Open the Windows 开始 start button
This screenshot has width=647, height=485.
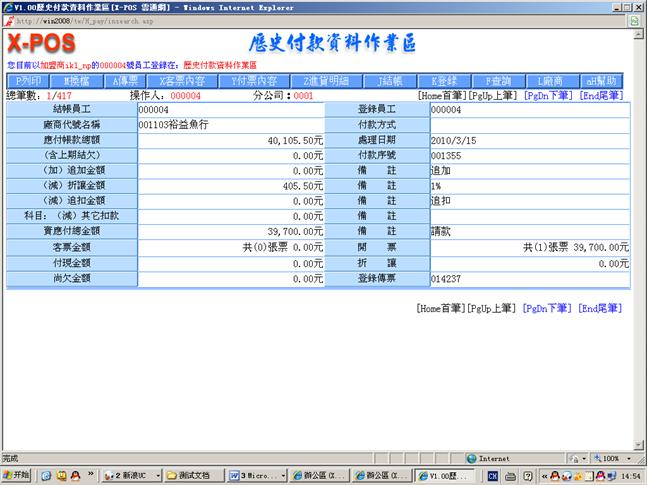pos(17,475)
